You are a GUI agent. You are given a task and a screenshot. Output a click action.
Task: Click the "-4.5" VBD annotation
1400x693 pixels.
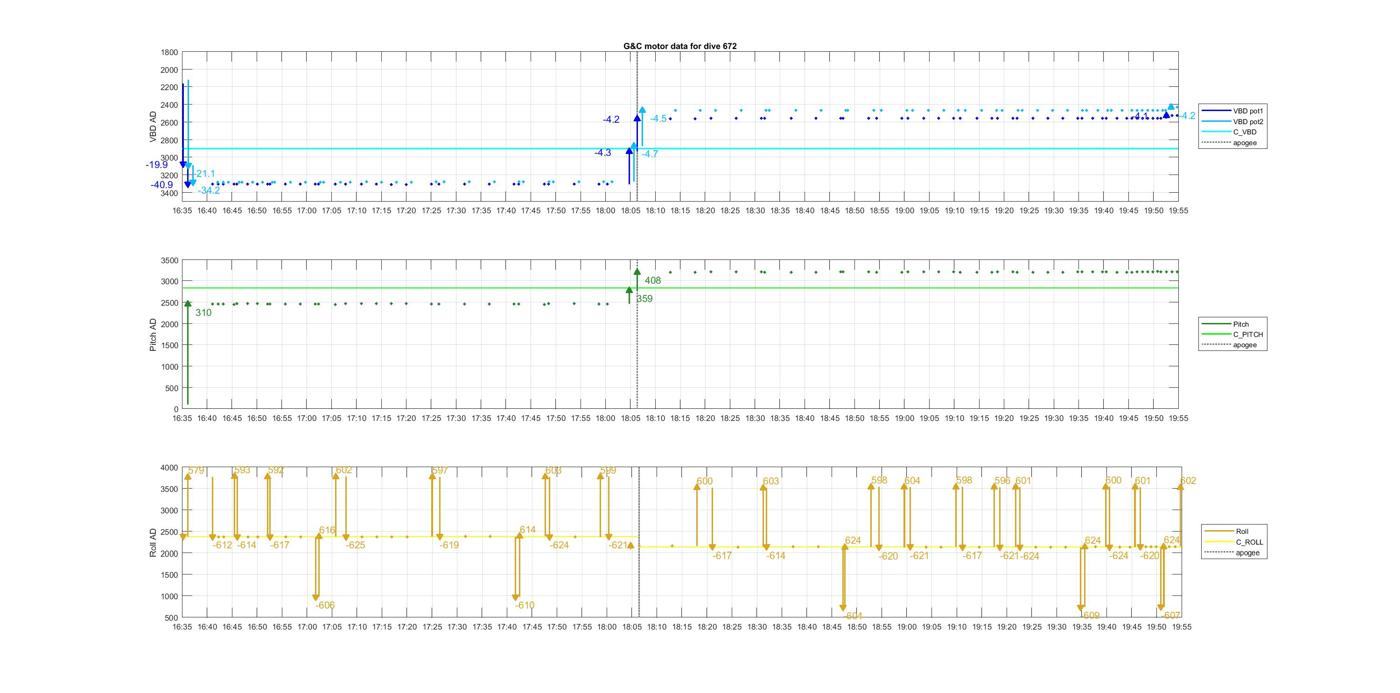point(658,119)
